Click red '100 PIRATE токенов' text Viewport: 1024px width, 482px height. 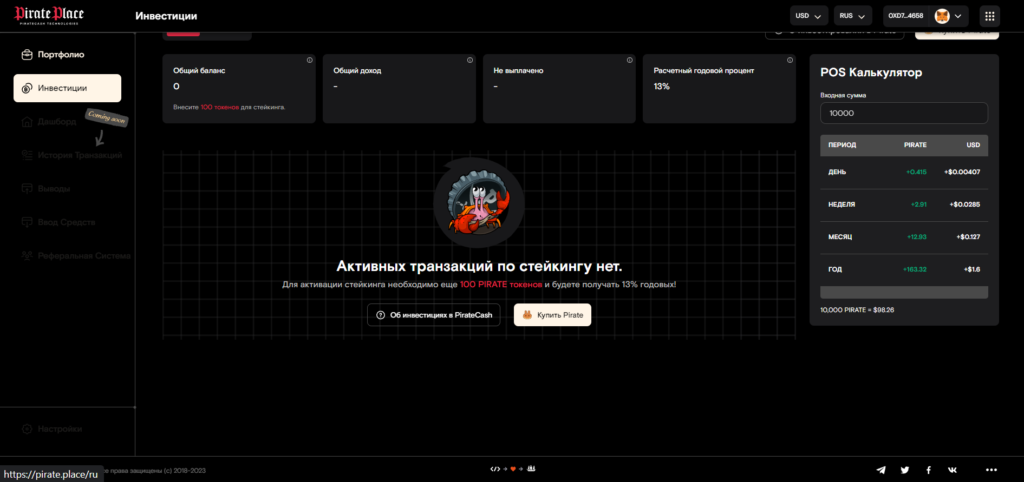501,285
